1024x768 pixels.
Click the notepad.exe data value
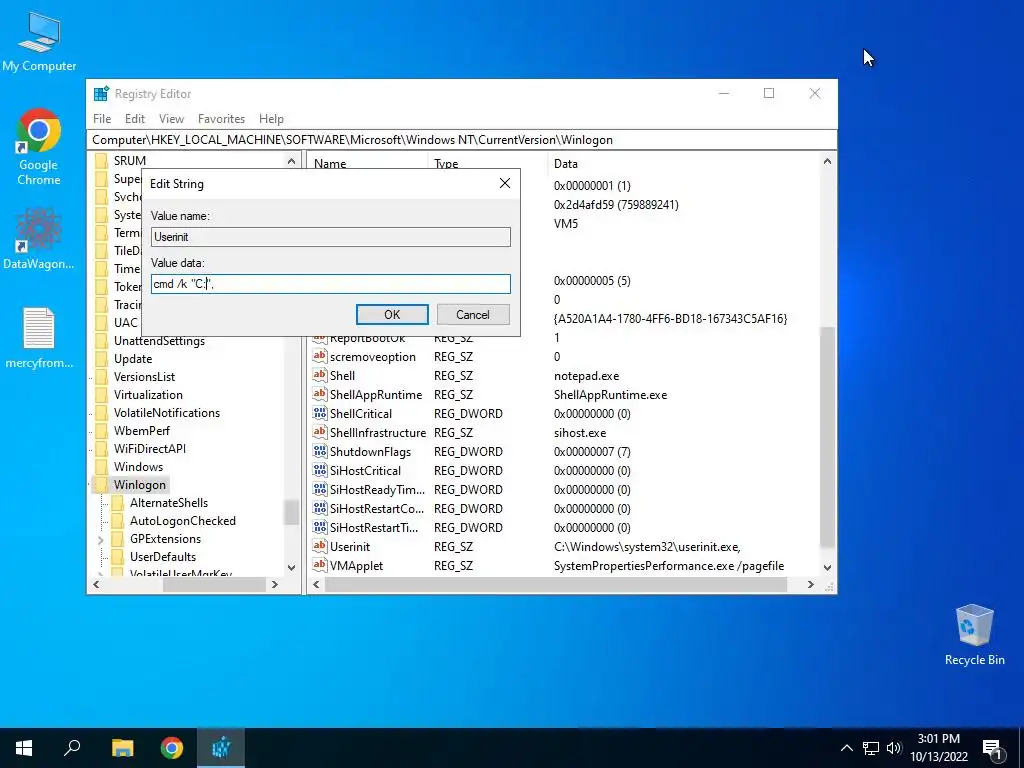tap(586, 376)
